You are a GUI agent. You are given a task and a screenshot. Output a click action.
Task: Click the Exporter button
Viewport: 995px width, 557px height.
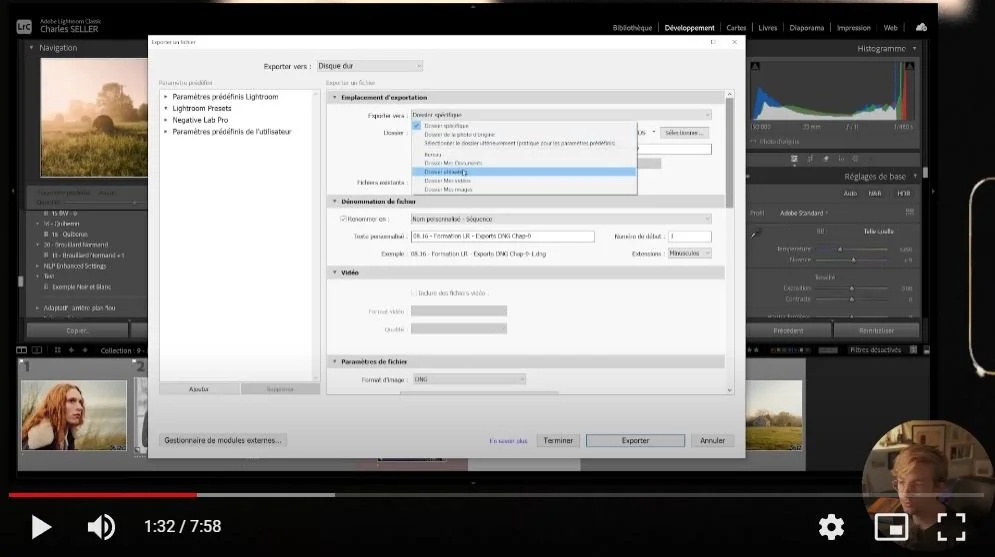[x=635, y=440]
